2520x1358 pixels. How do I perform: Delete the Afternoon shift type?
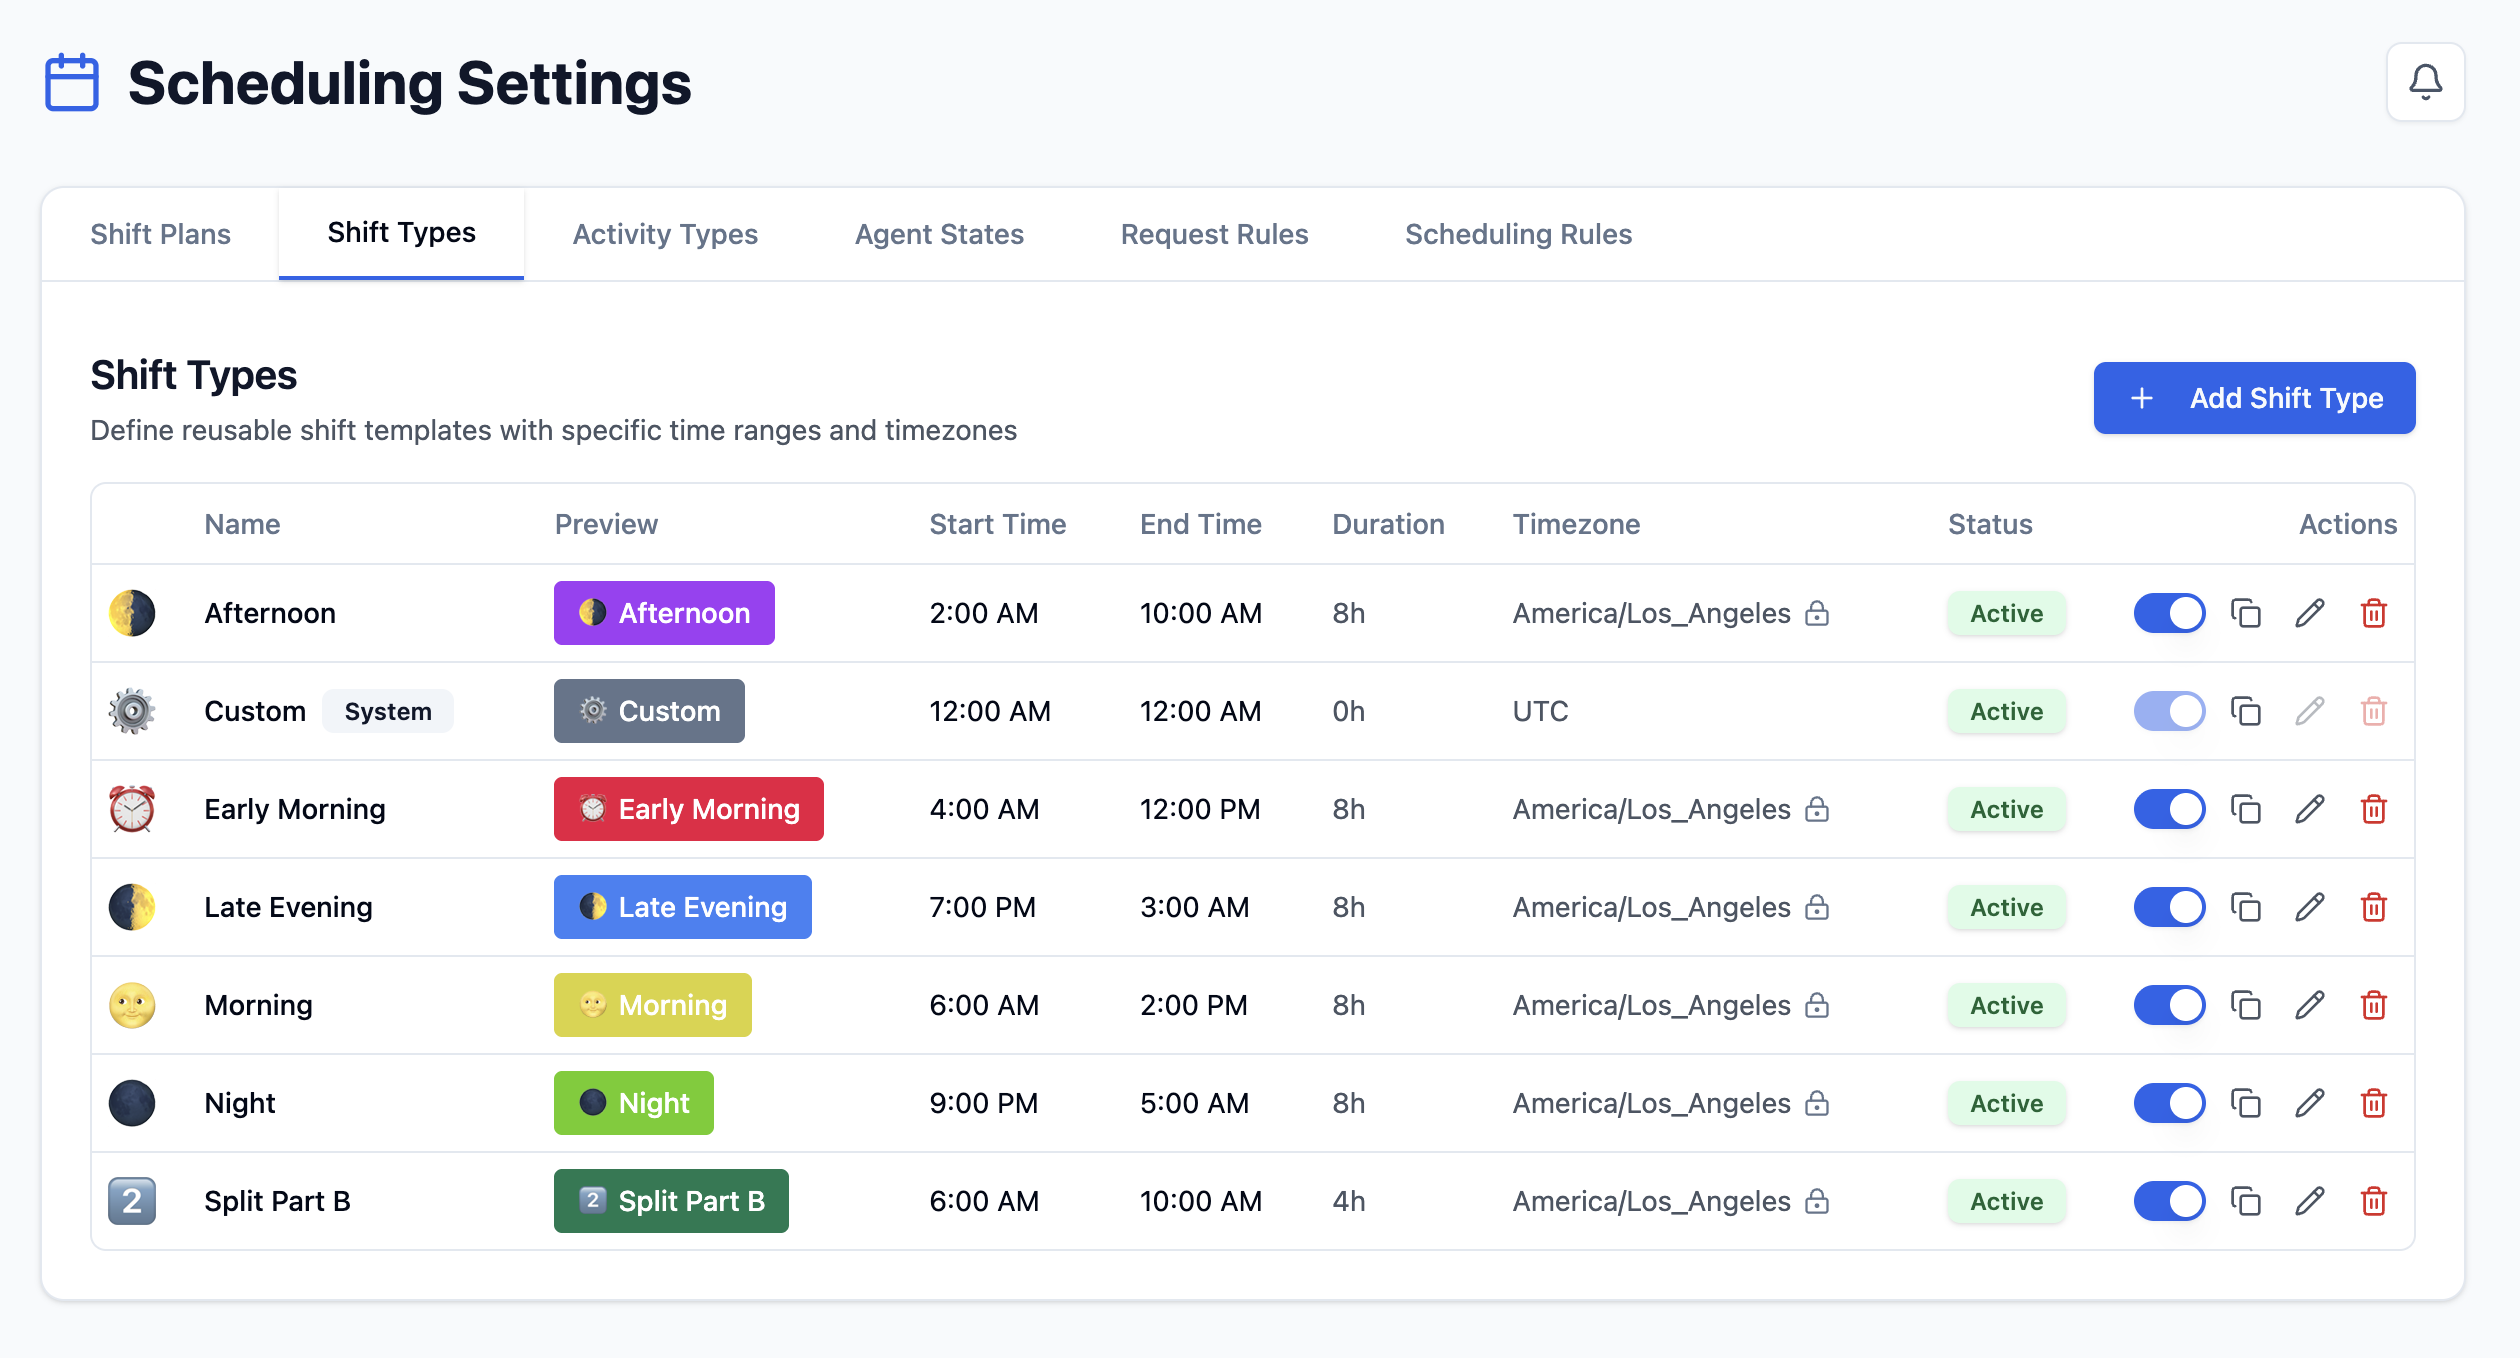tap(2374, 613)
